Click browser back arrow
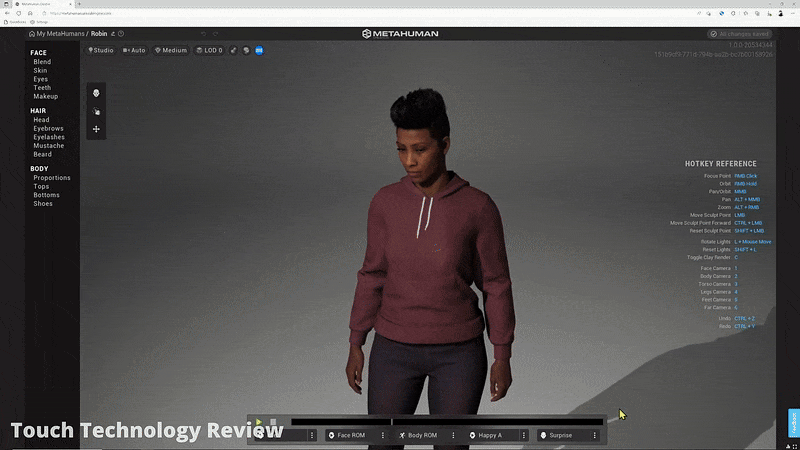 tap(7, 13)
